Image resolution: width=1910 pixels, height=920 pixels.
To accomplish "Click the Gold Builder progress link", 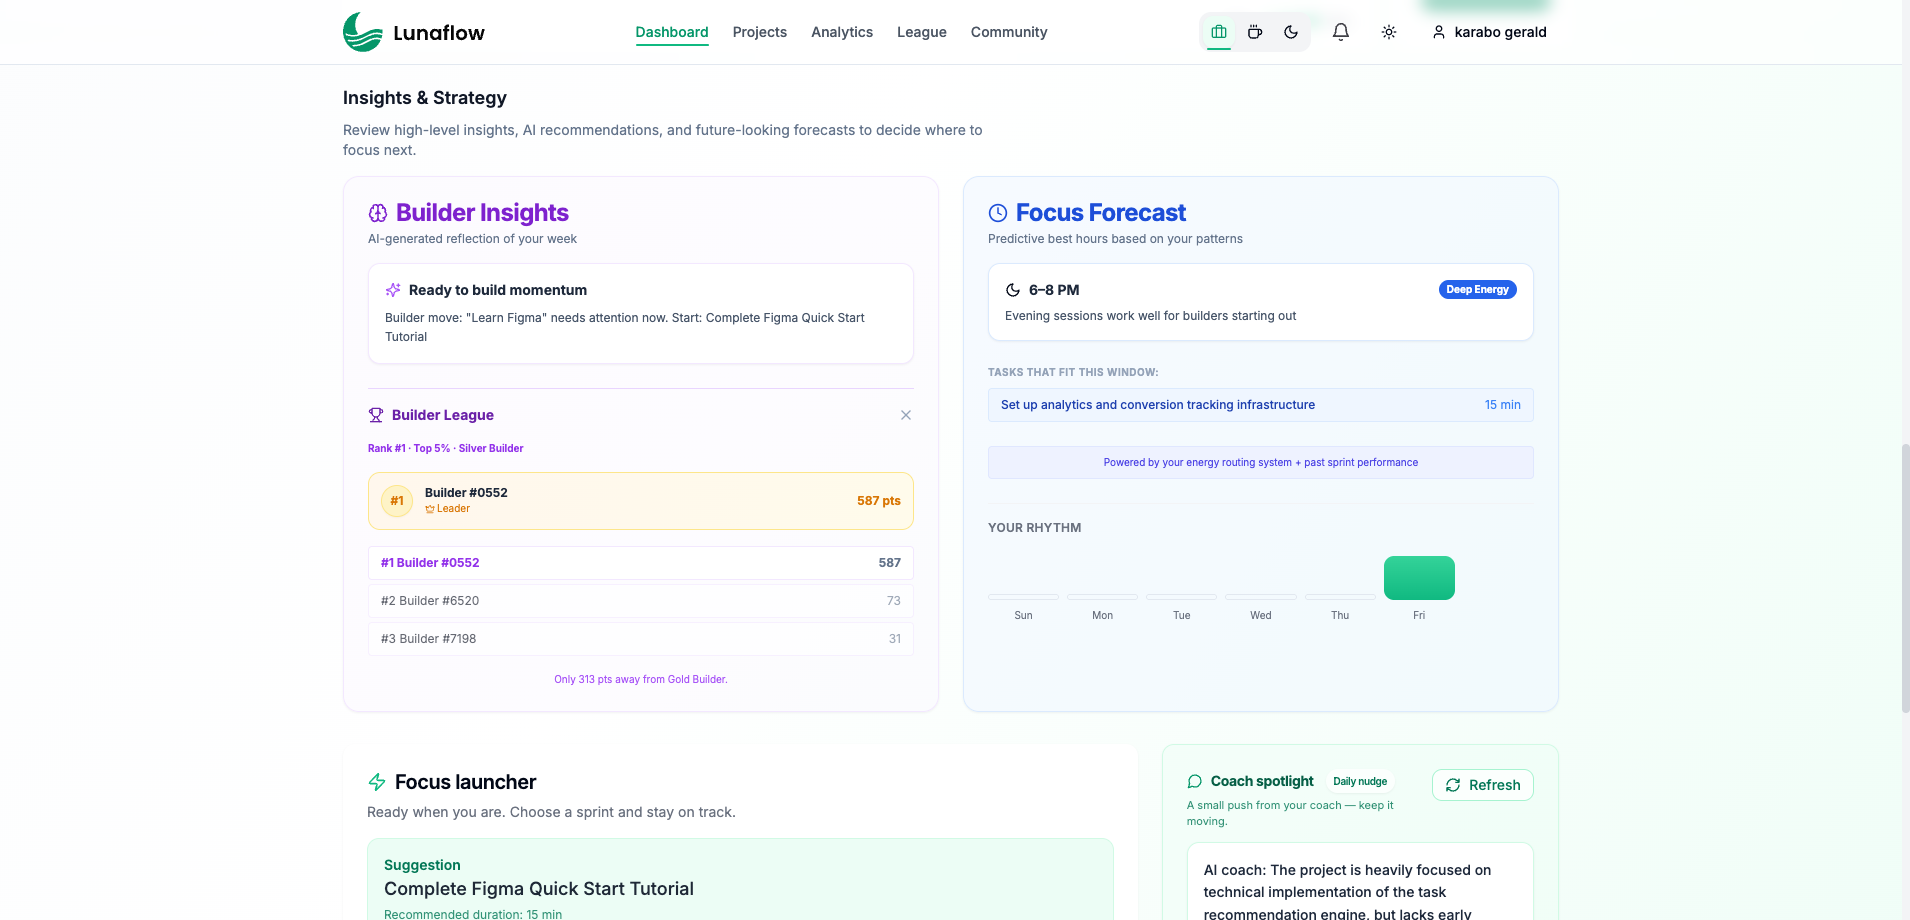I will pyautogui.click(x=640, y=678).
